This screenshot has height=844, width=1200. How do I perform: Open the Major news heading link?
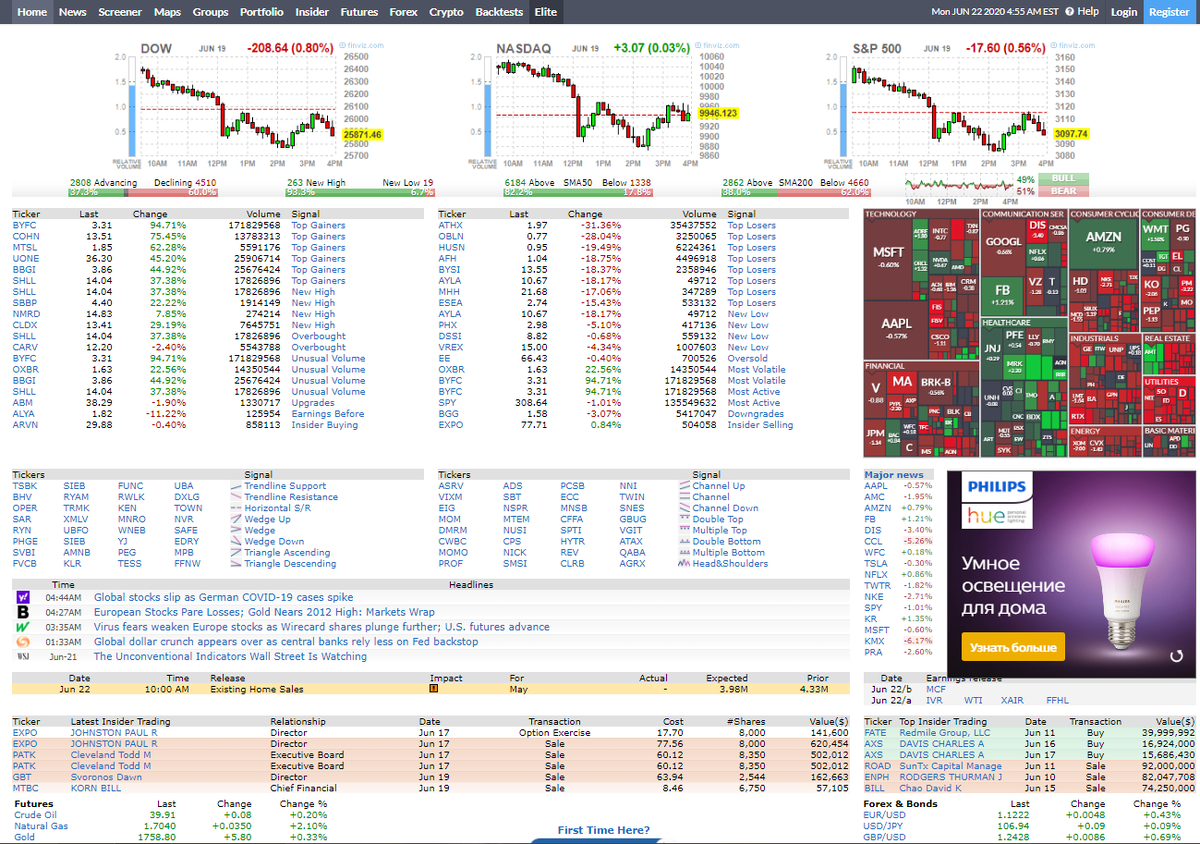point(894,475)
